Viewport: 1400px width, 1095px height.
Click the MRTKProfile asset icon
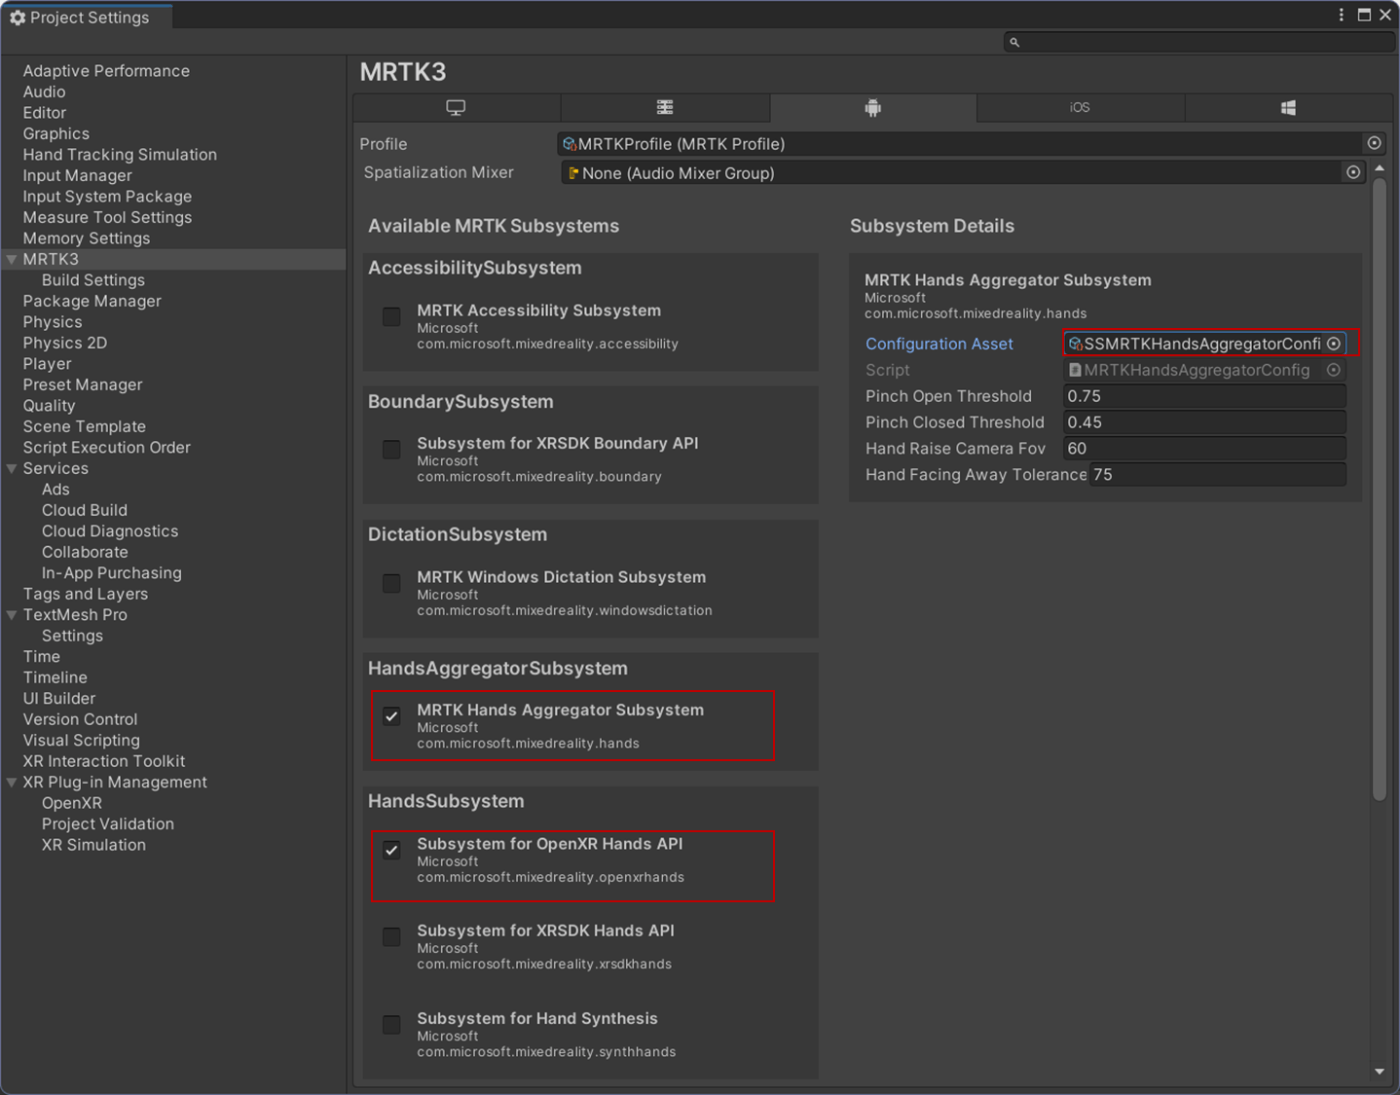pyautogui.click(x=570, y=144)
